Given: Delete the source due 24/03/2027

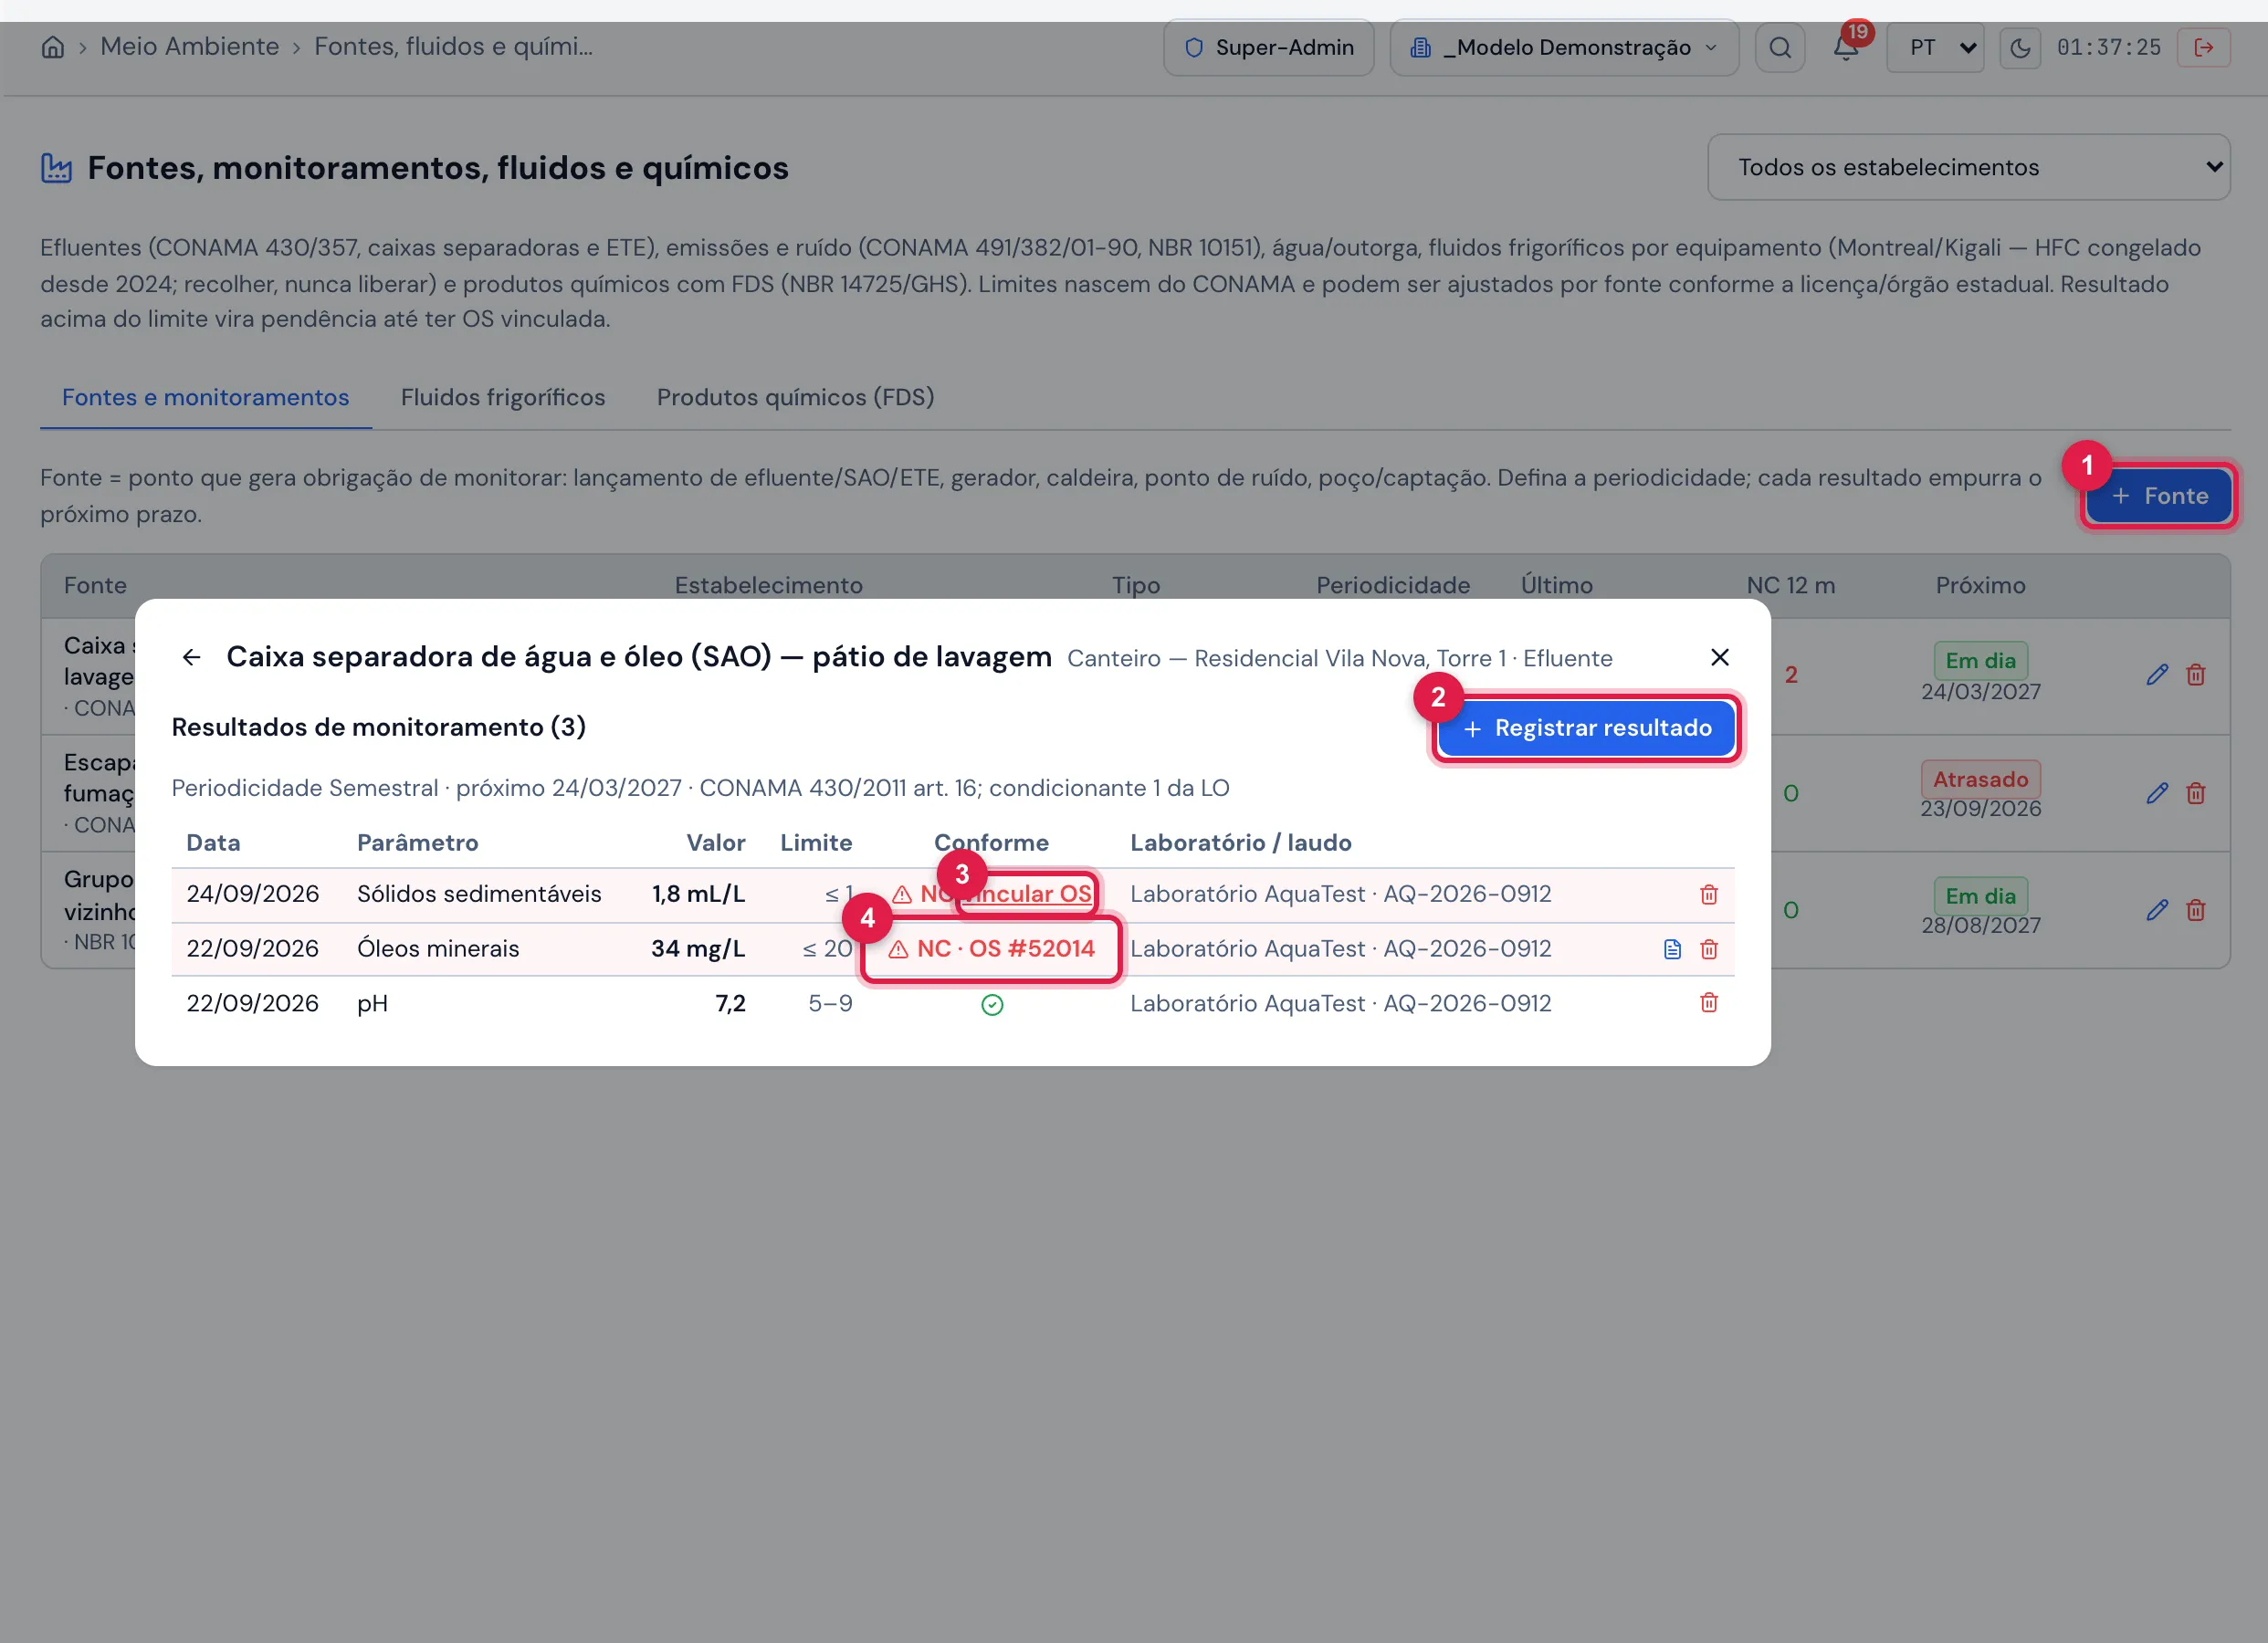Looking at the screenshot, I should pyautogui.click(x=2195, y=675).
